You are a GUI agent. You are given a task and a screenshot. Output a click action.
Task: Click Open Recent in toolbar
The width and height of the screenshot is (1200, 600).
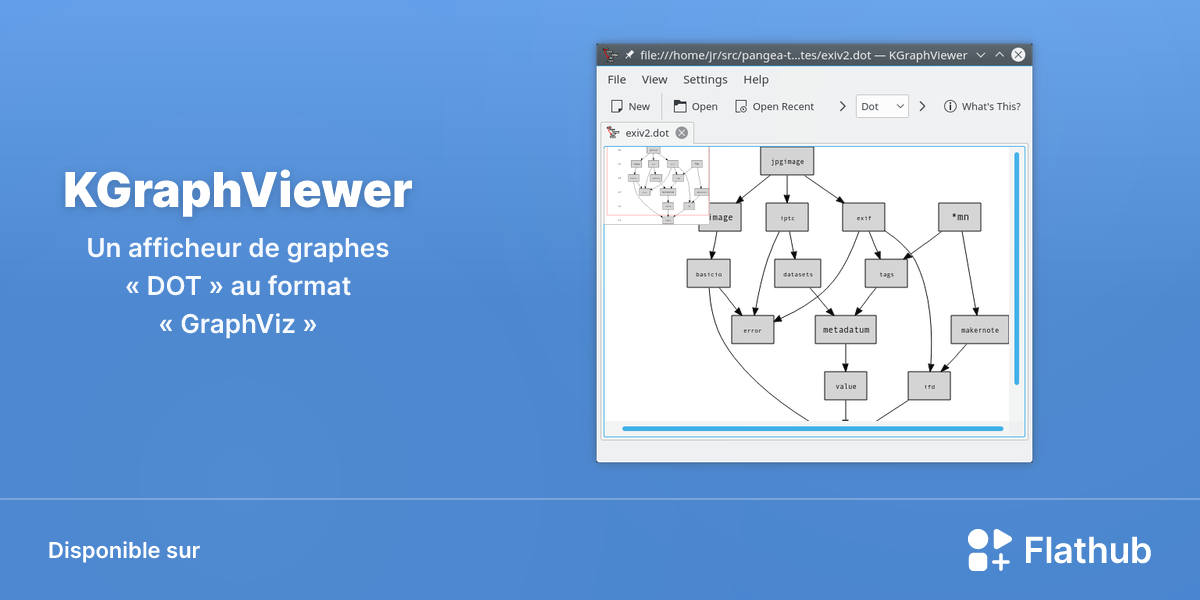click(774, 106)
